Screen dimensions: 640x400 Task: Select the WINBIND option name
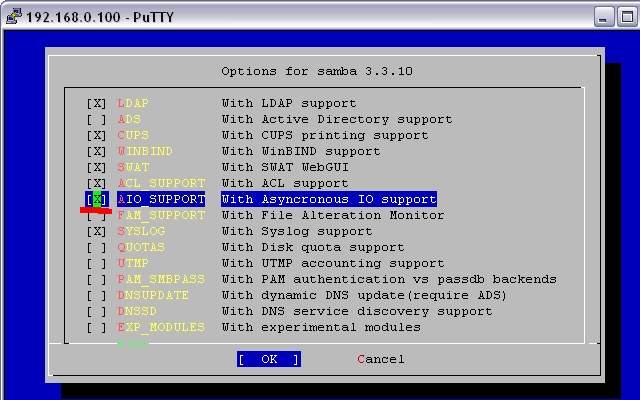tap(145, 151)
